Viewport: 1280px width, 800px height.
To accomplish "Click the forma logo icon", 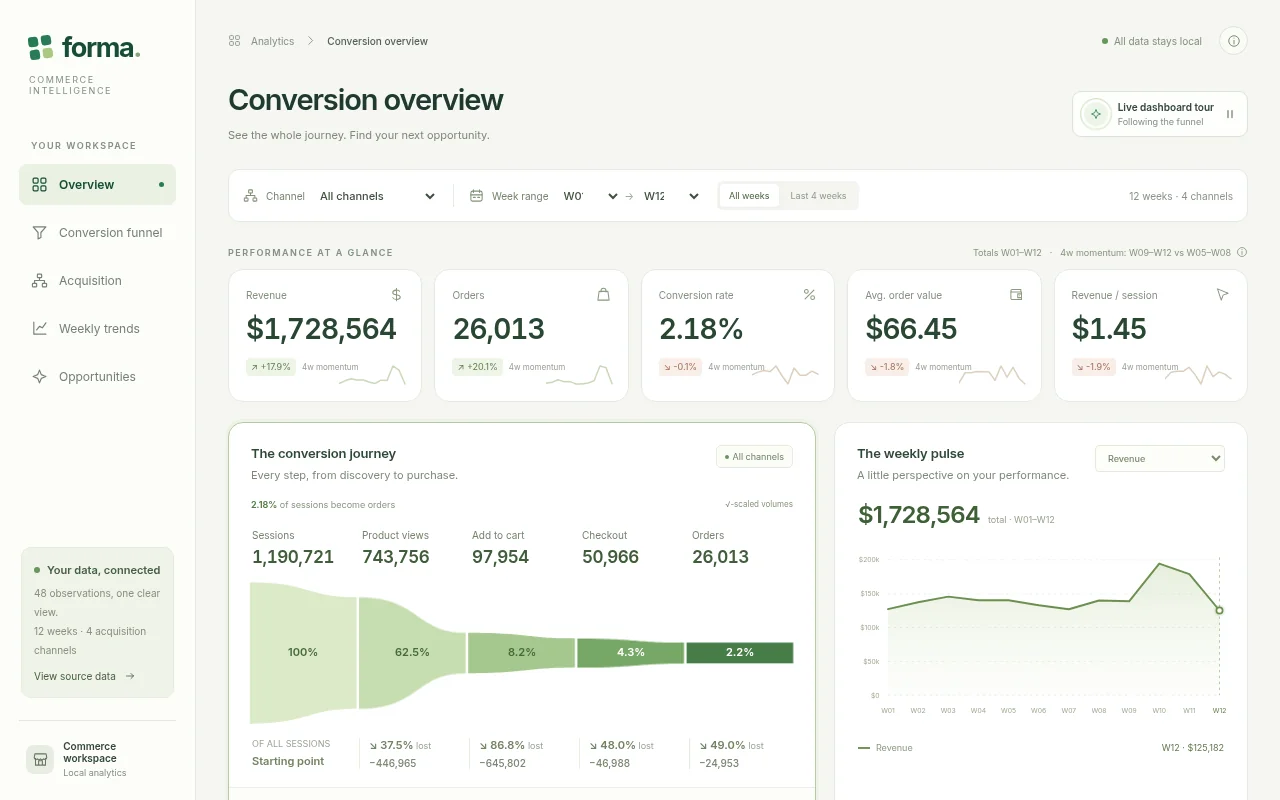I will [41, 47].
